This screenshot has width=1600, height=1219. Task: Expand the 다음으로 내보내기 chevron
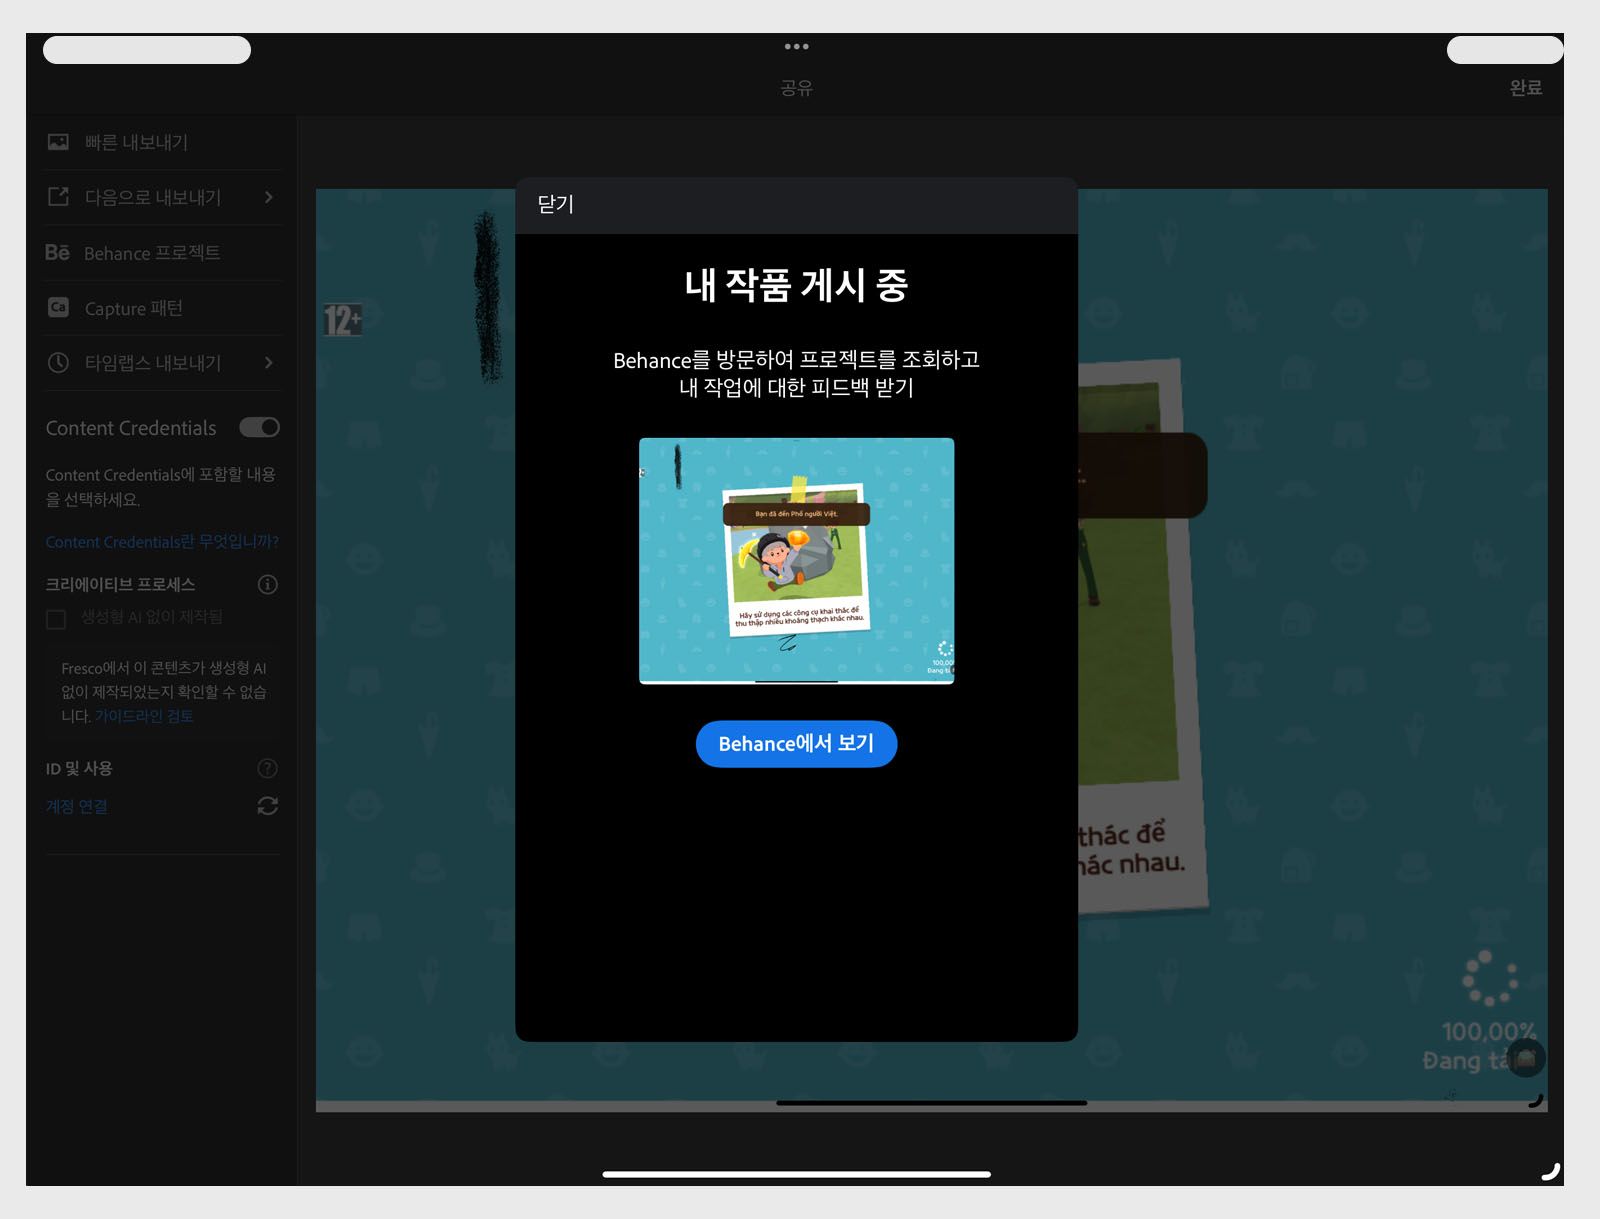268,197
